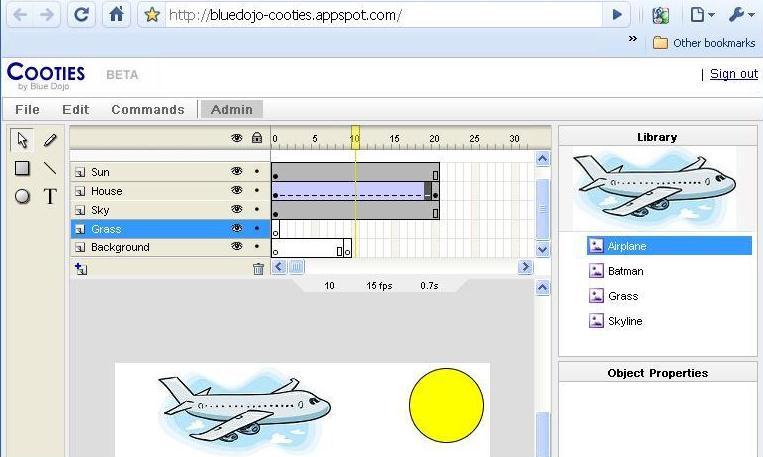763x457 pixels.
Task: Hide the House layer
Action: pos(236,190)
